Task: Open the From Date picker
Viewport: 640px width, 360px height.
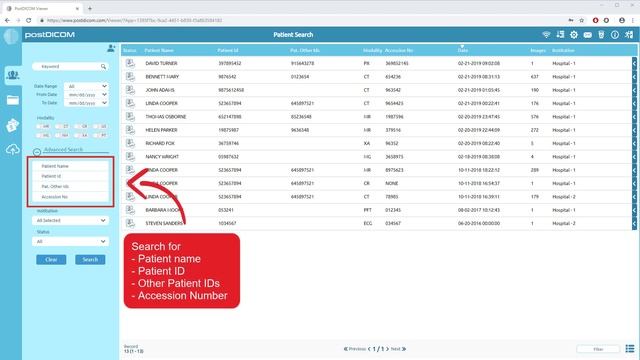Action: (x=86, y=95)
